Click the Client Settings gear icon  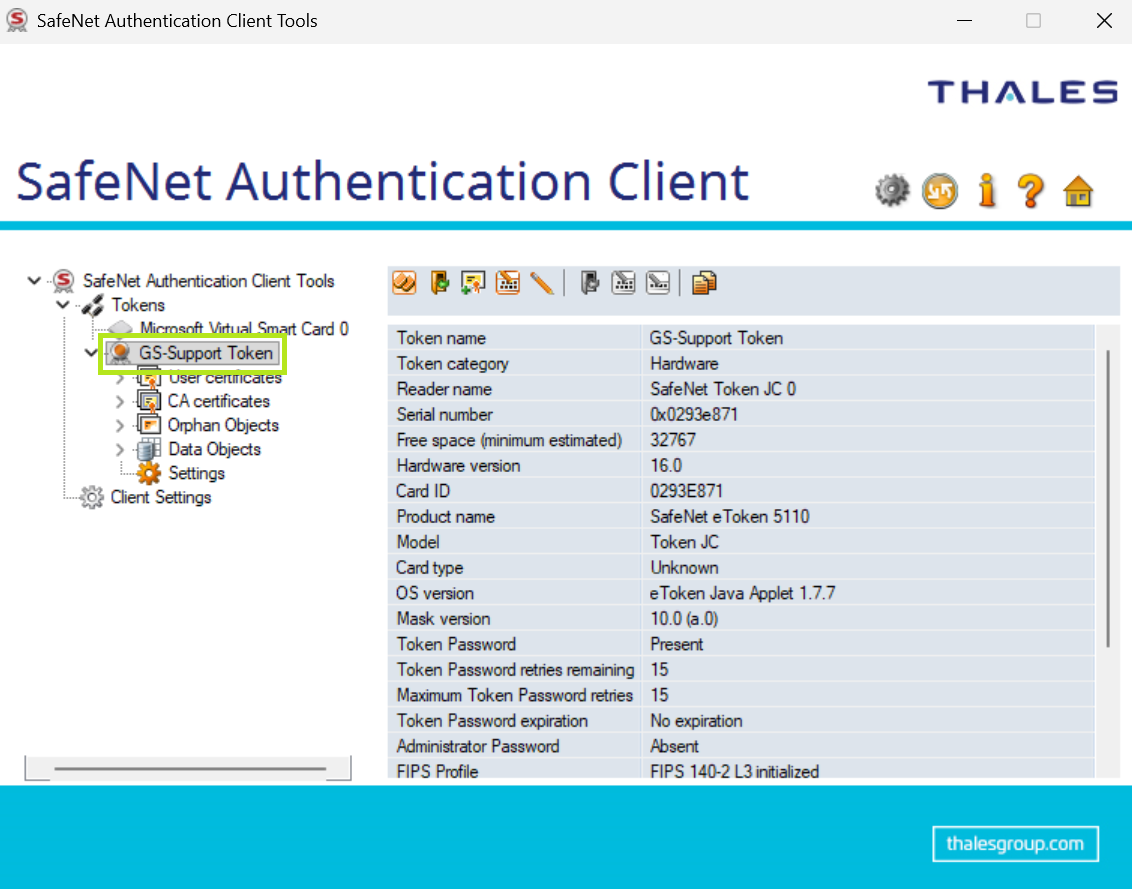click(92, 498)
